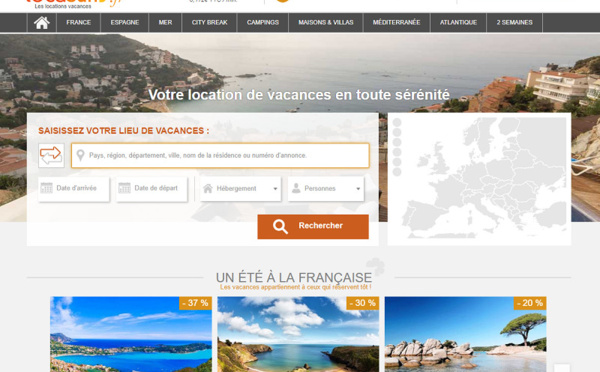
Task: Click the house icon in Hébergement field
Action: (x=208, y=188)
